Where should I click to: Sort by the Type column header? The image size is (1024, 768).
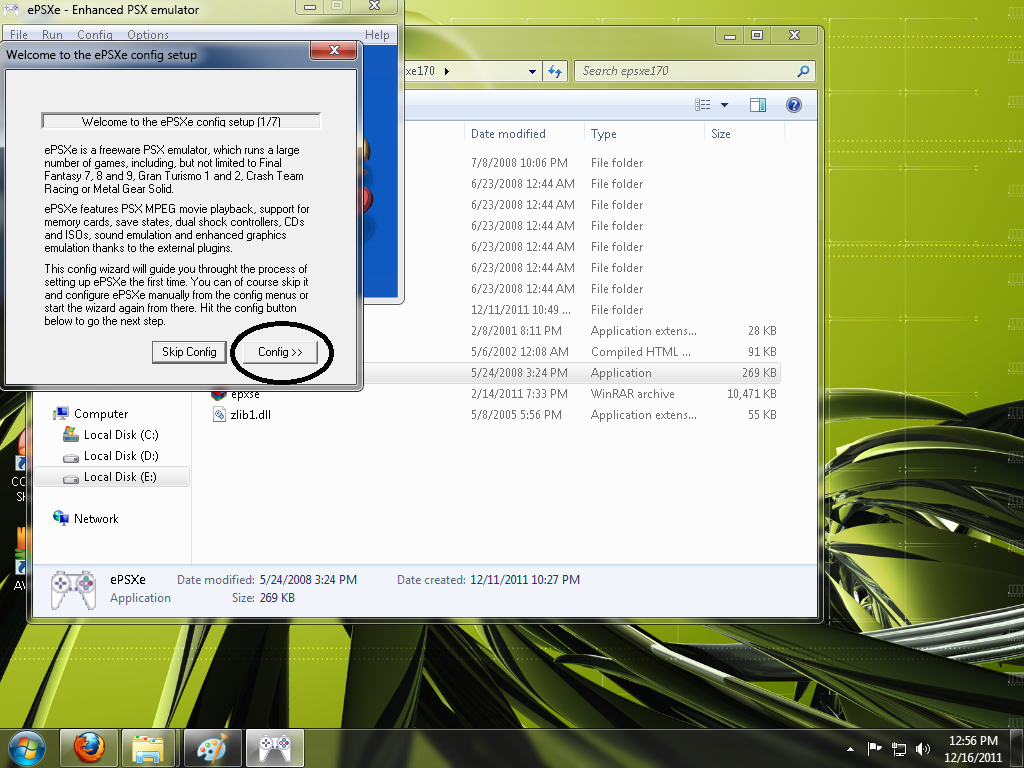(603, 134)
